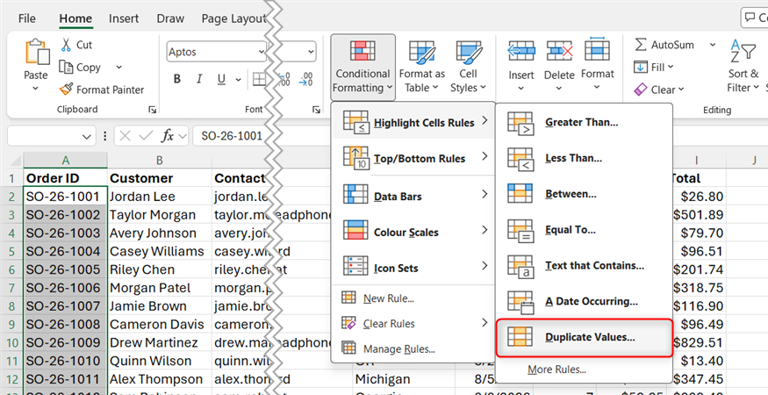Open the Underline style arrow
Viewport: 768px width, 395px height.
[239, 79]
